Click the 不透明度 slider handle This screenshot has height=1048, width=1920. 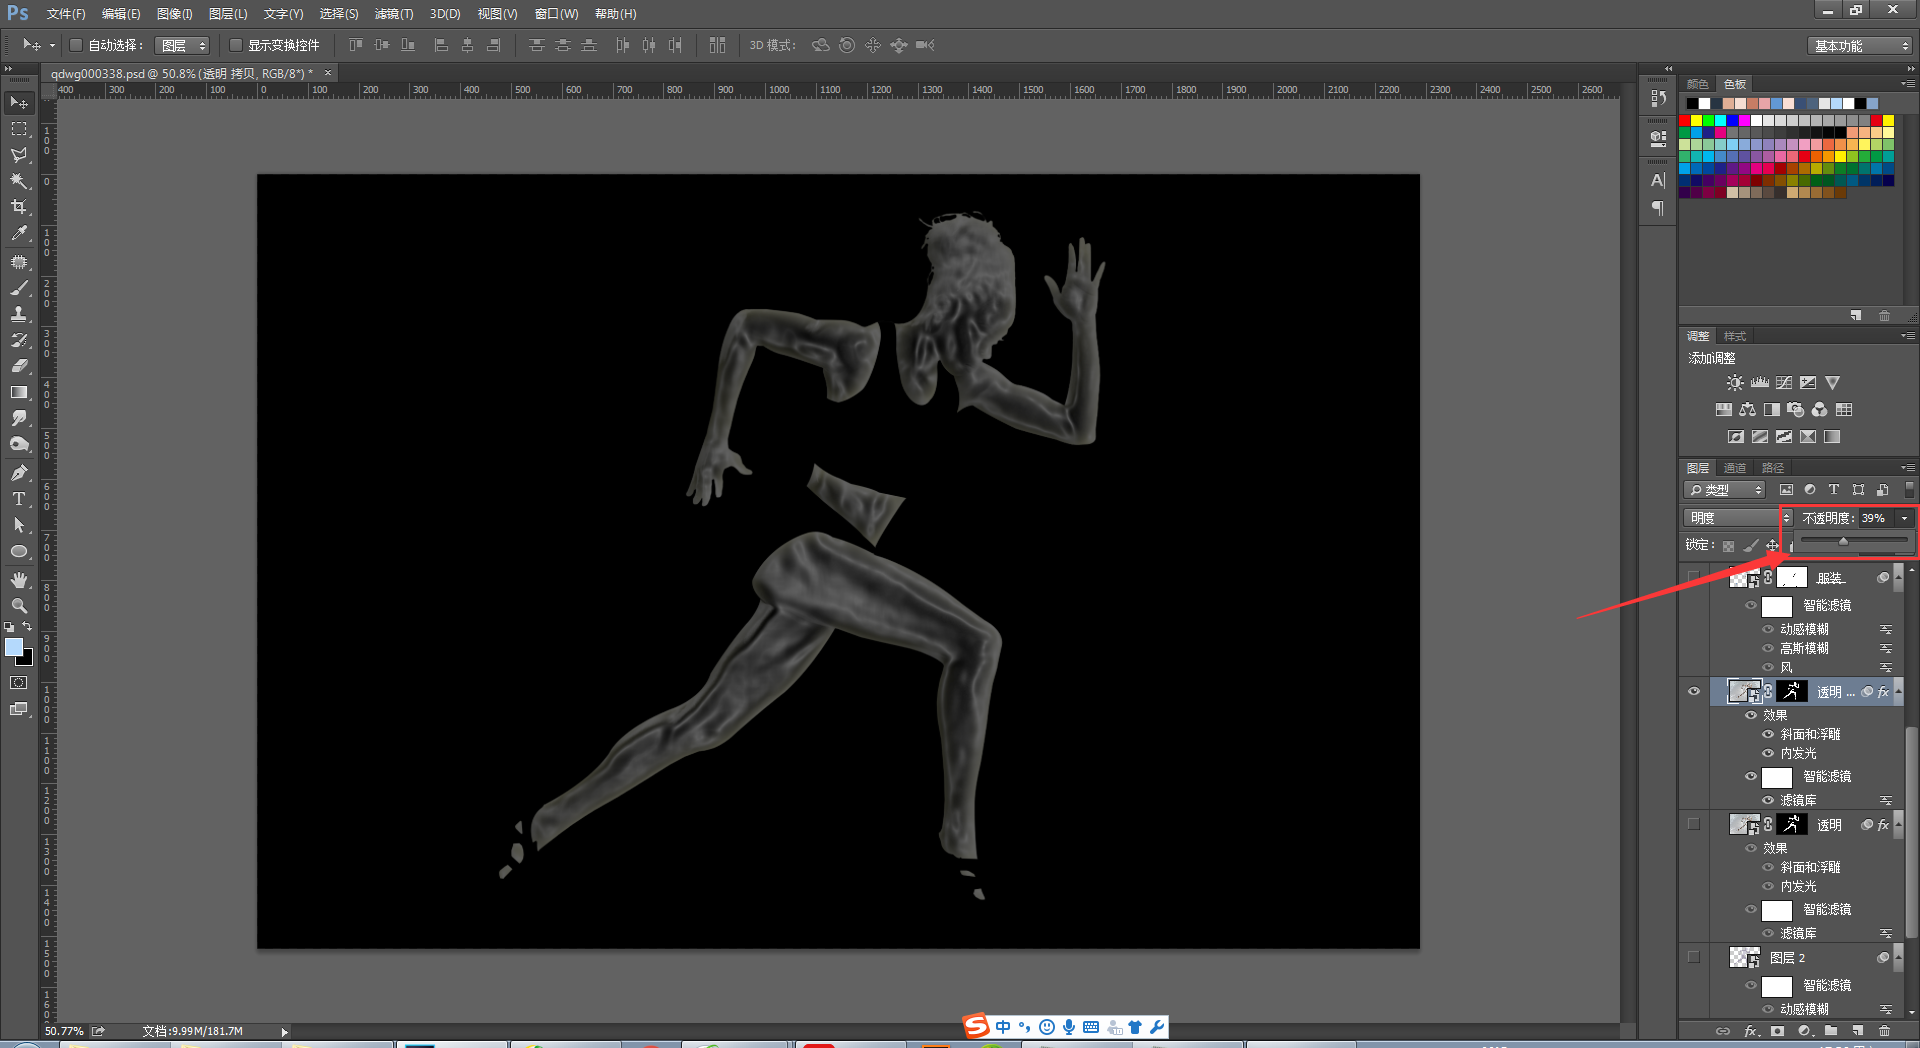[x=1843, y=541]
